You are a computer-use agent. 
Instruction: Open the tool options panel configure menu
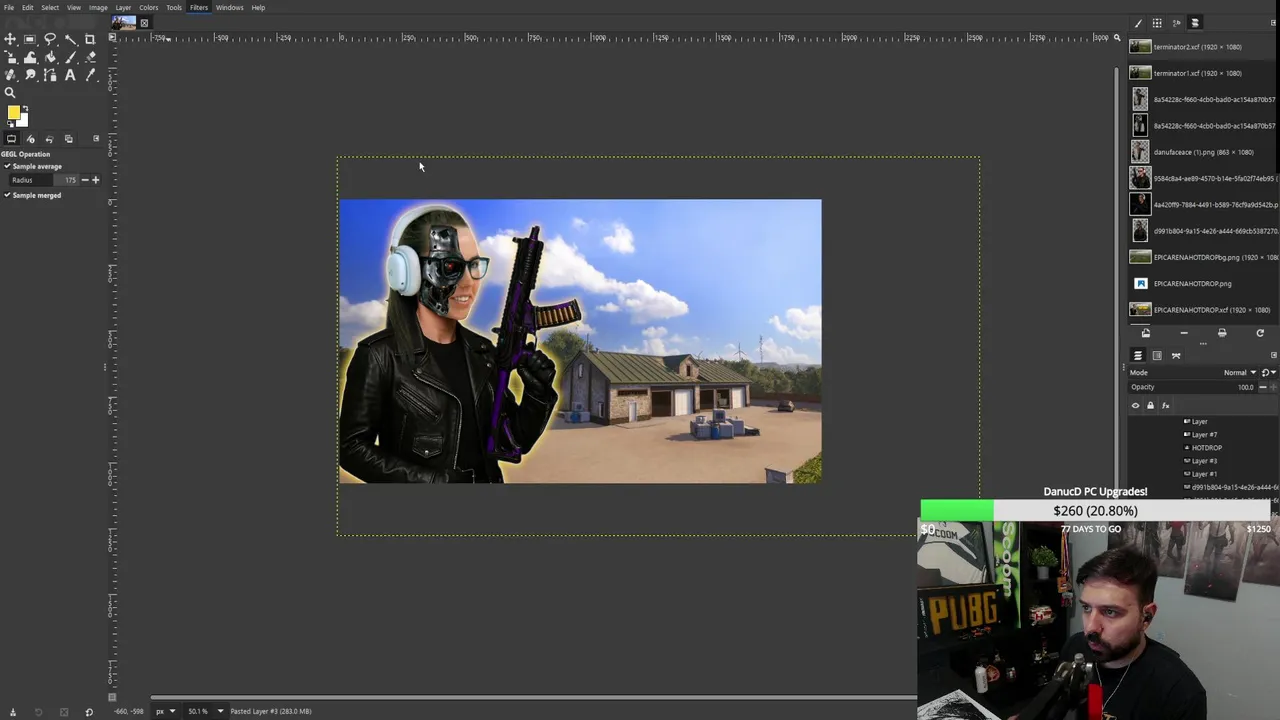[x=96, y=139]
